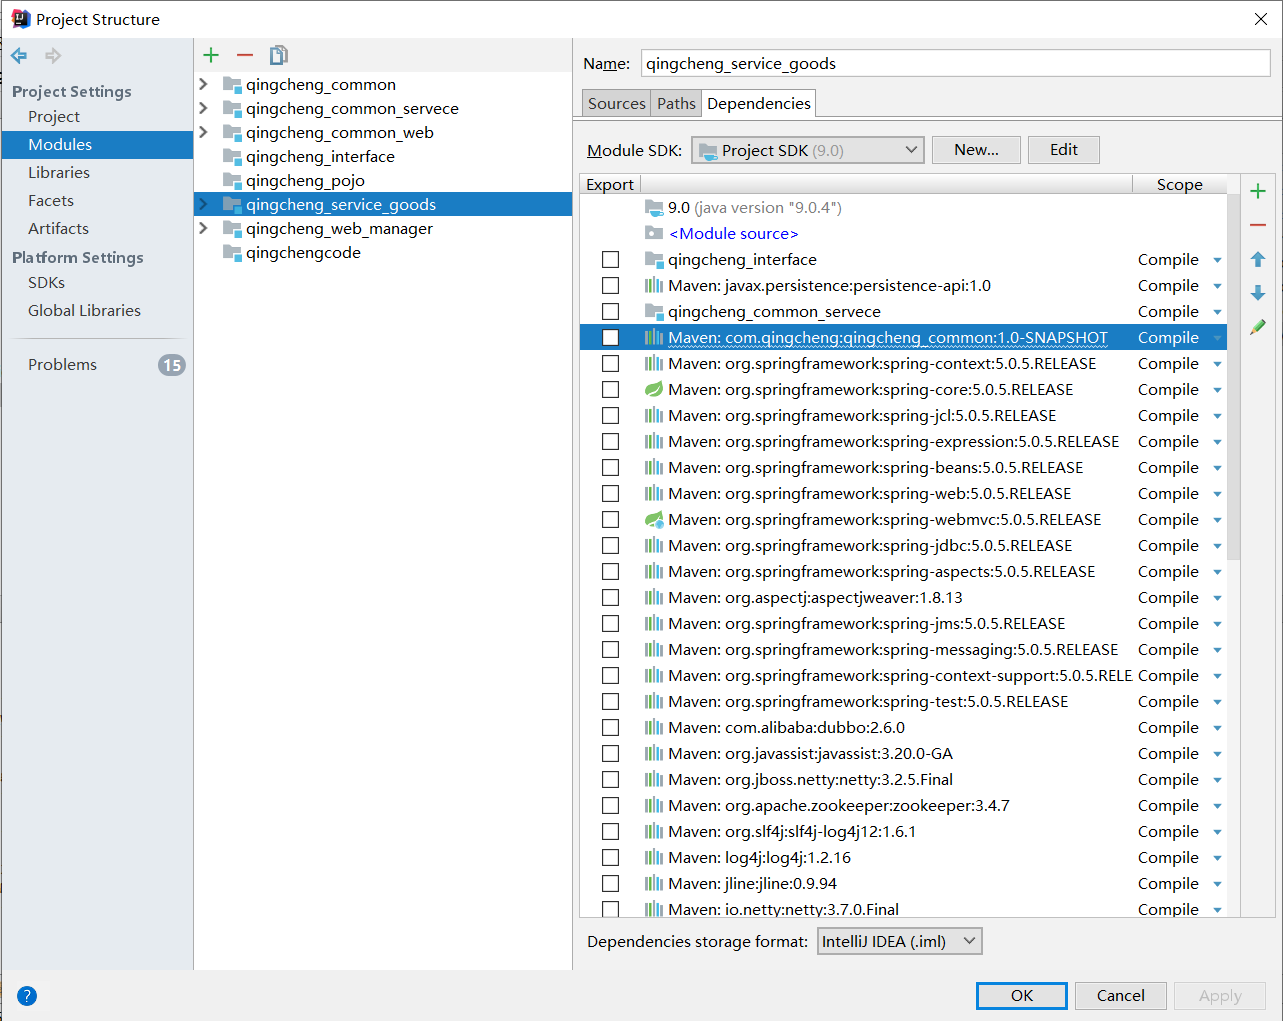The height and width of the screenshot is (1021, 1283).
Task: Click the 9.0 SDK folder icon
Action: (654, 208)
